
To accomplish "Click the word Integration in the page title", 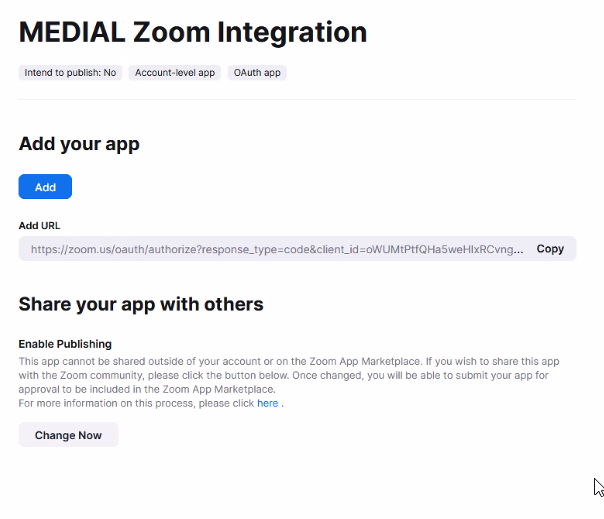I will tap(292, 34).
